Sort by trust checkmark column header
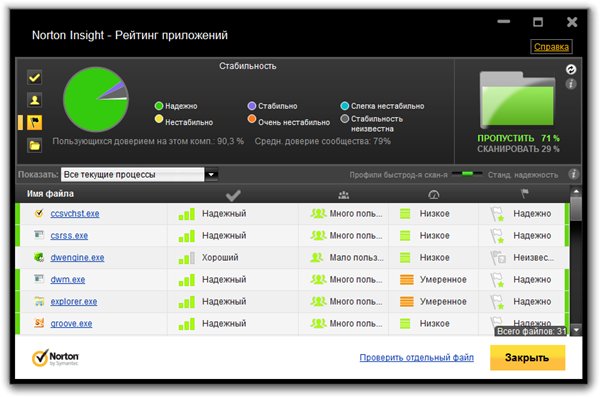 [233, 195]
